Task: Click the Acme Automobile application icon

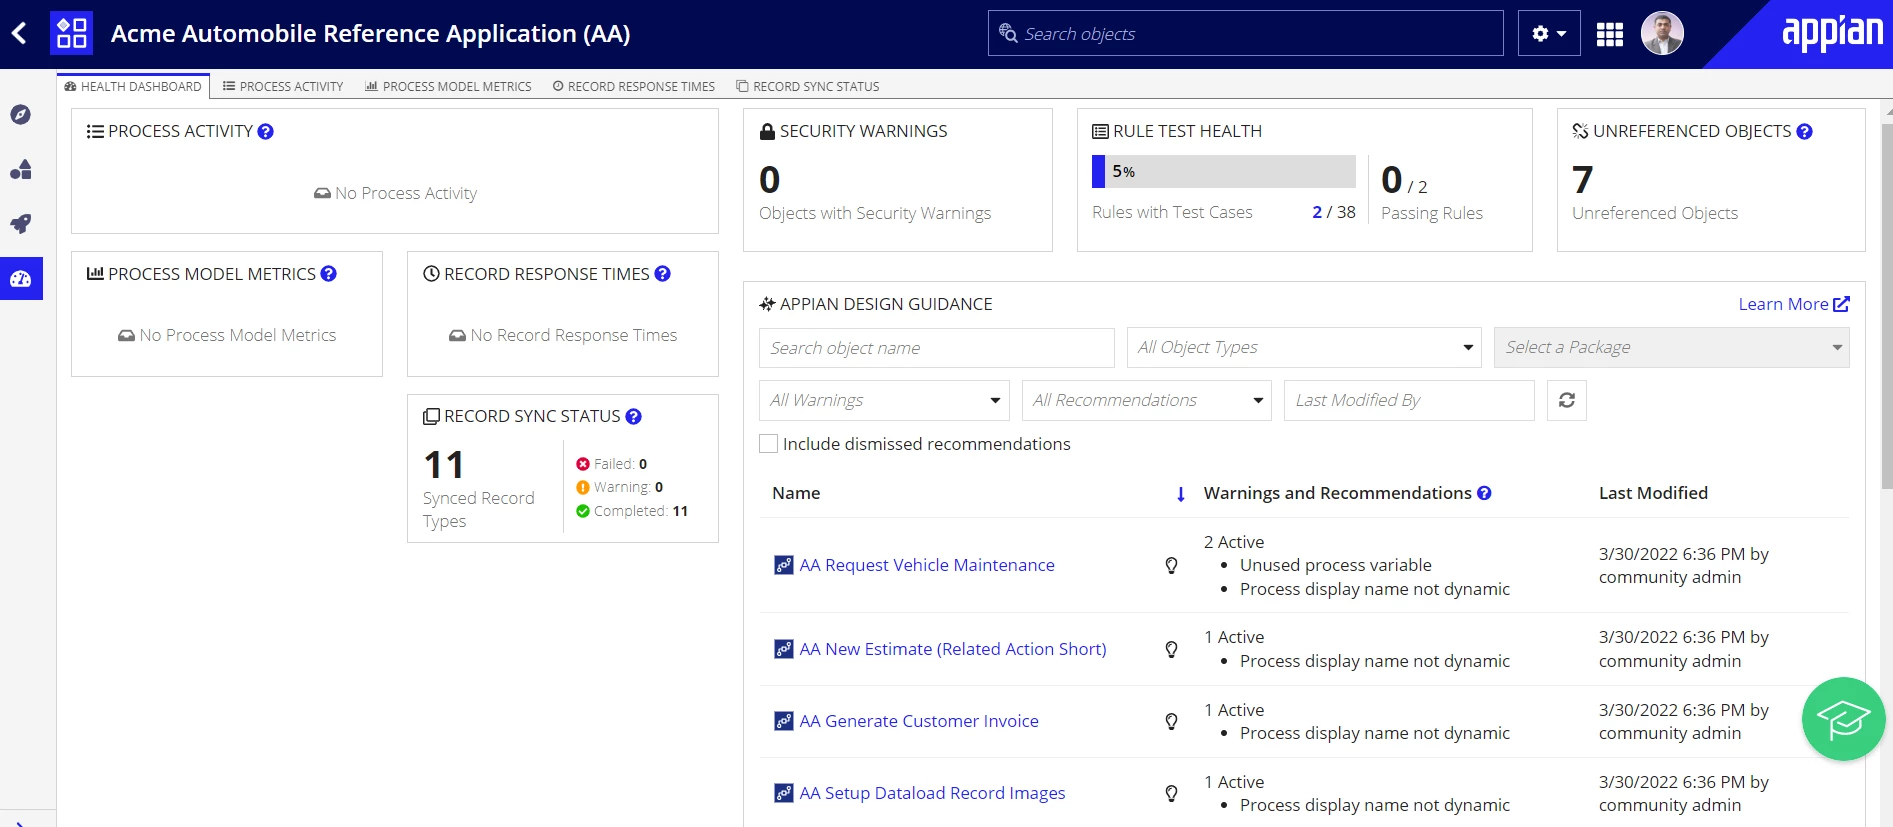Action: point(71,33)
